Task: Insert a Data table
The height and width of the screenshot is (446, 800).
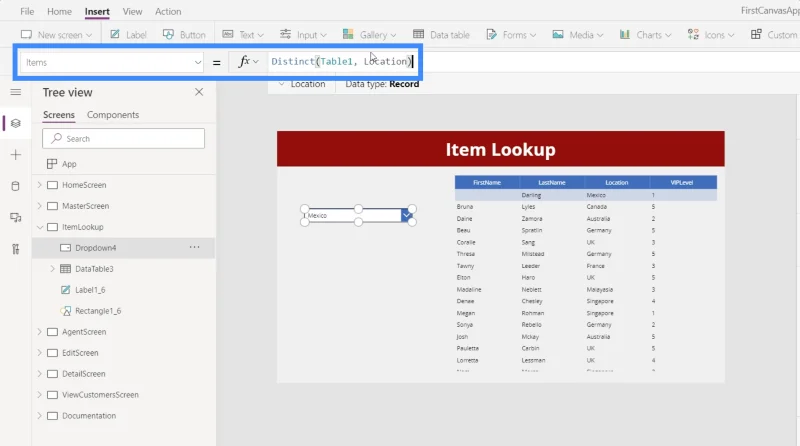Action: coord(441,35)
